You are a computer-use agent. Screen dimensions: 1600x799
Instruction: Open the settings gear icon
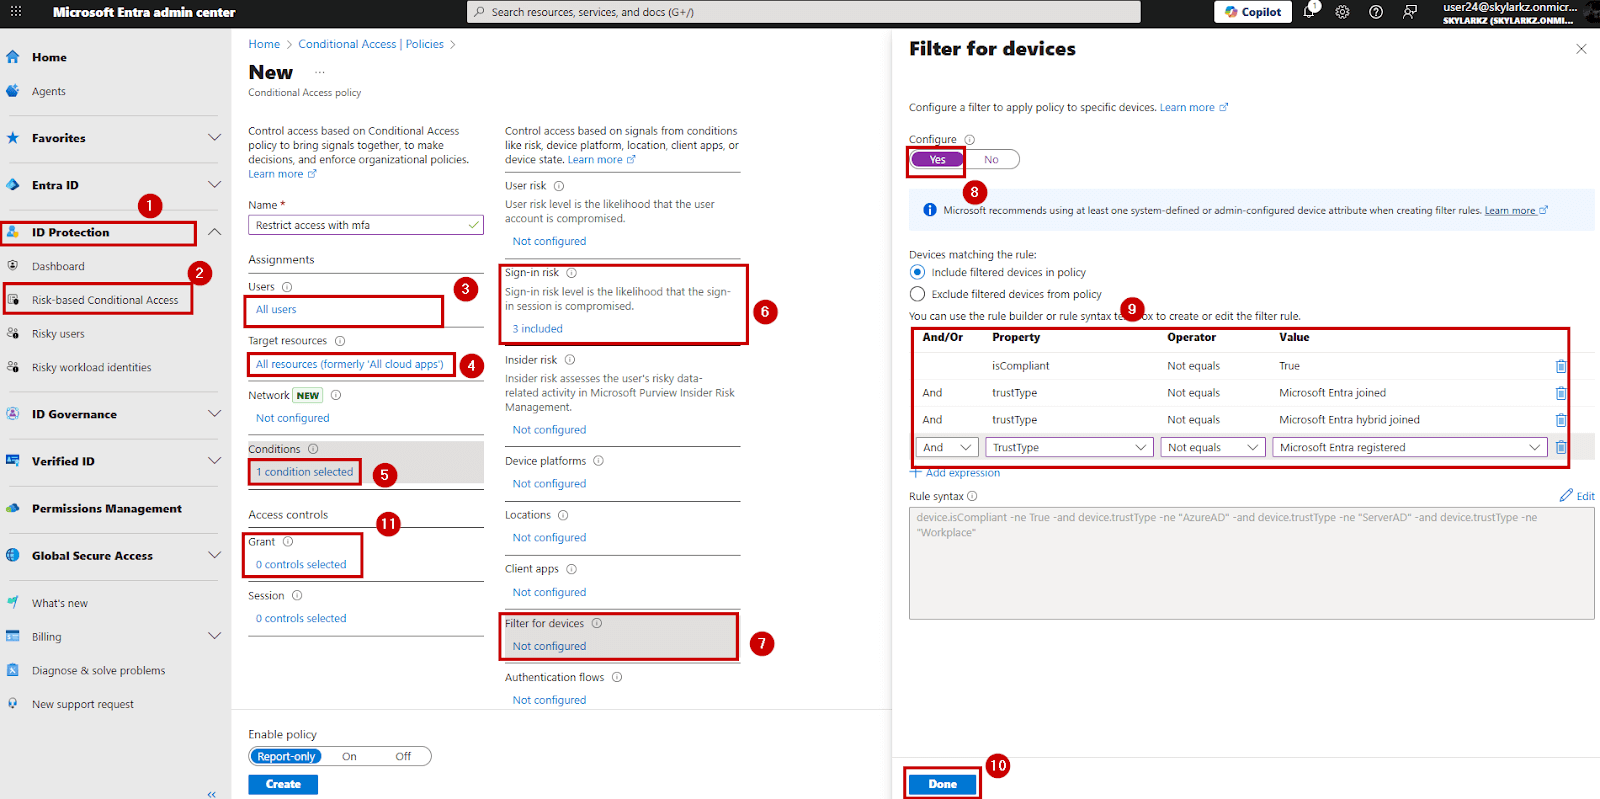pyautogui.click(x=1342, y=12)
